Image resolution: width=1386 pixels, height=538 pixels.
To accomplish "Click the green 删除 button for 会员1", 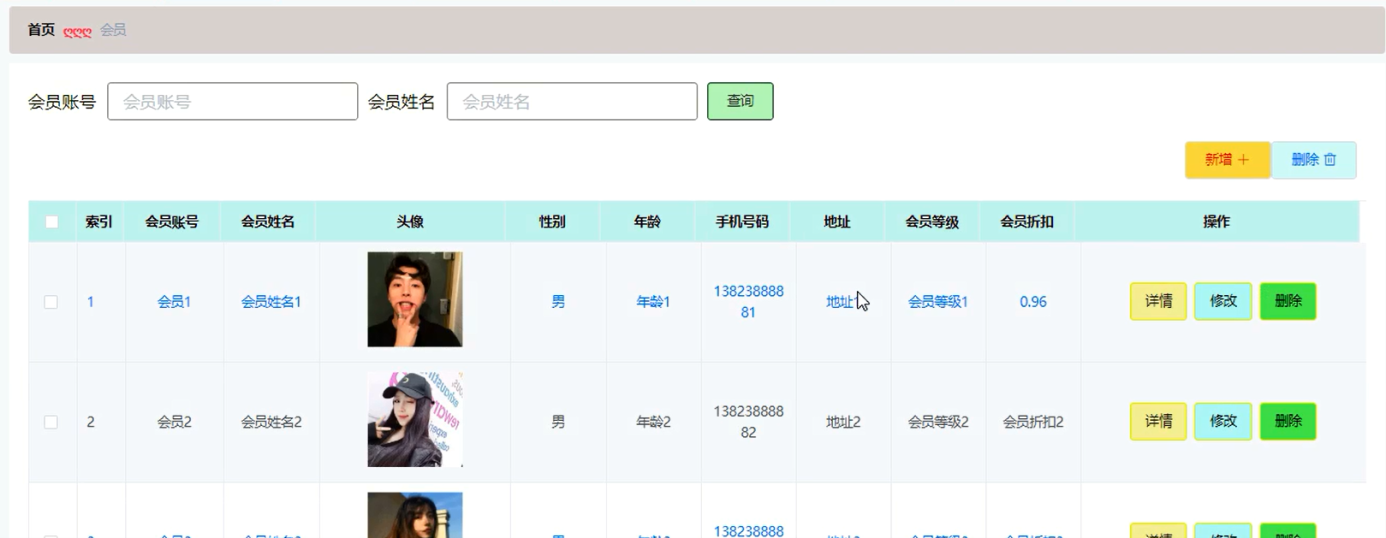I will click(x=1288, y=301).
